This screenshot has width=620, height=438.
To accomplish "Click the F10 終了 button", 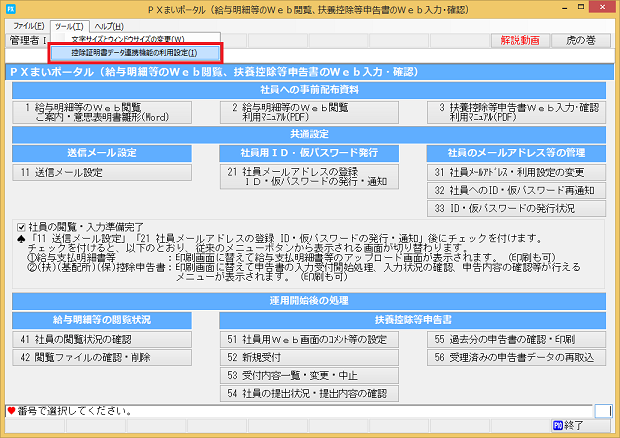I will tap(581, 426).
